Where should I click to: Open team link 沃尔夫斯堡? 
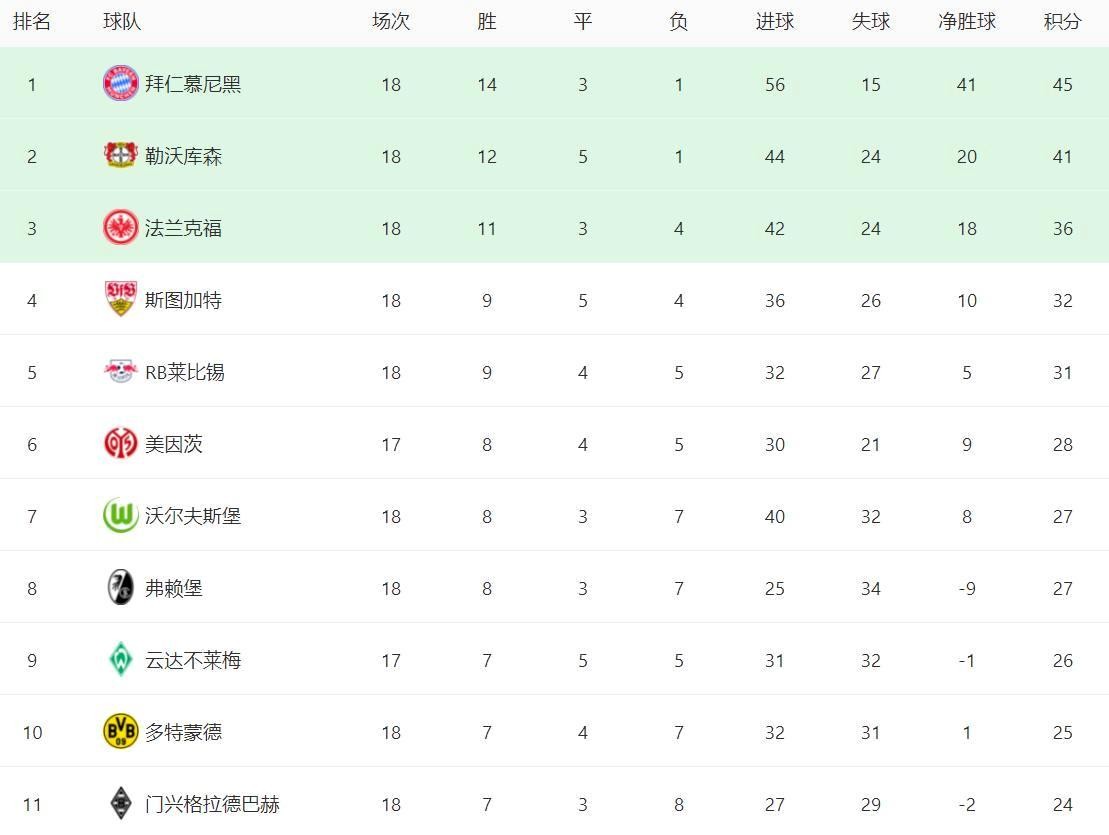coord(193,516)
